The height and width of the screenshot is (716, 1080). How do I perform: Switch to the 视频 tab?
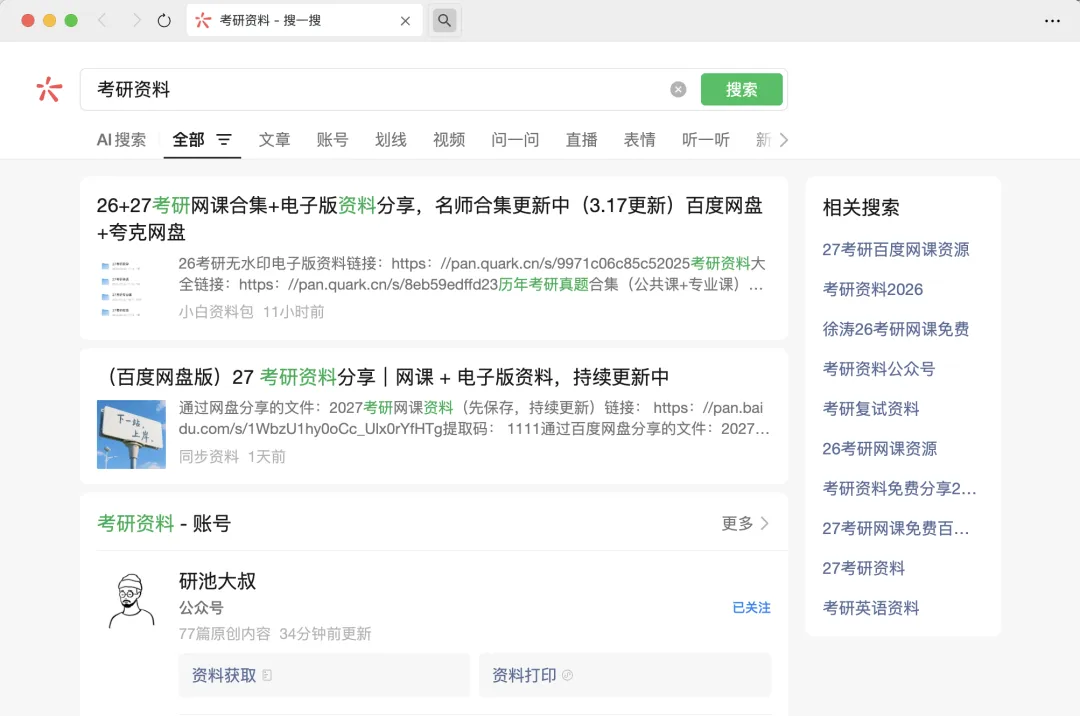click(x=449, y=140)
